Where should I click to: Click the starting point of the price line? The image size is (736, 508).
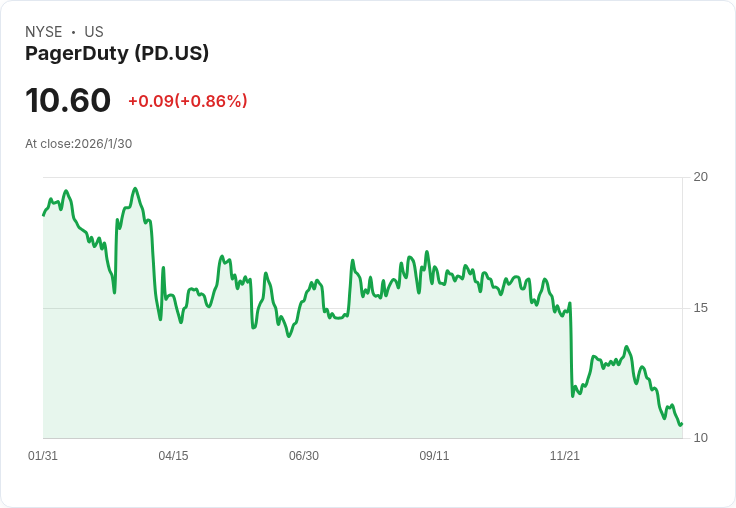coord(44,215)
